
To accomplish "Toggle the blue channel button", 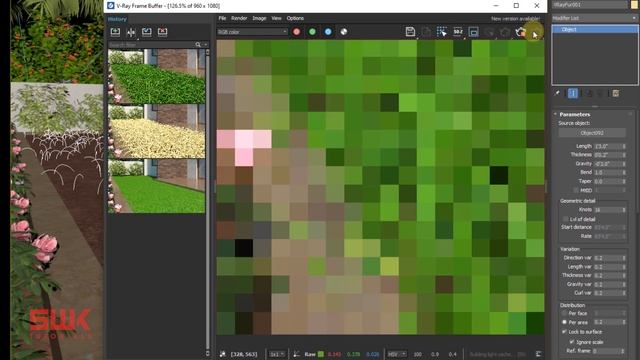I will point(328,32).
